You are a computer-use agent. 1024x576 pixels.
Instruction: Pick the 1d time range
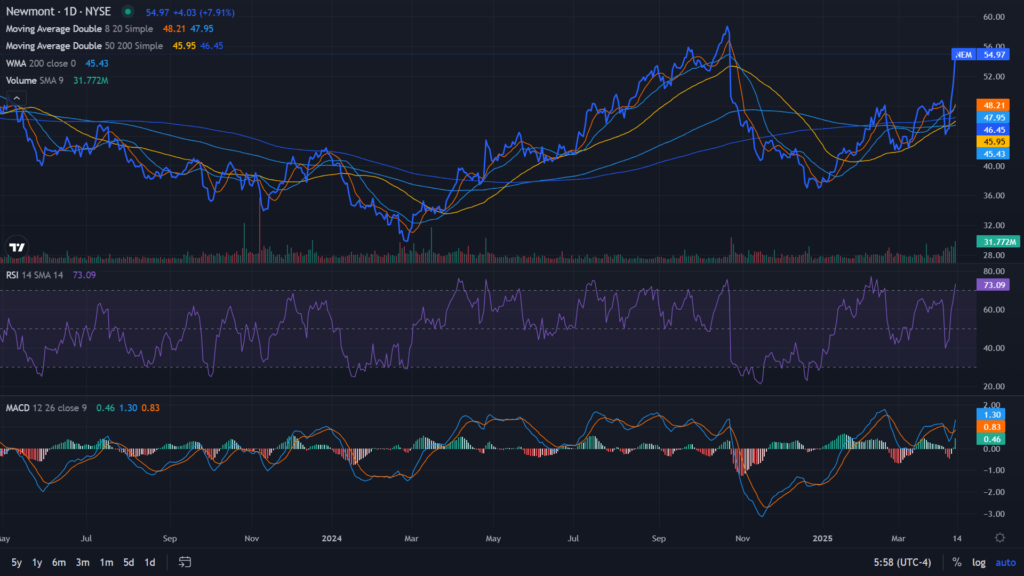tap(150, 562)
